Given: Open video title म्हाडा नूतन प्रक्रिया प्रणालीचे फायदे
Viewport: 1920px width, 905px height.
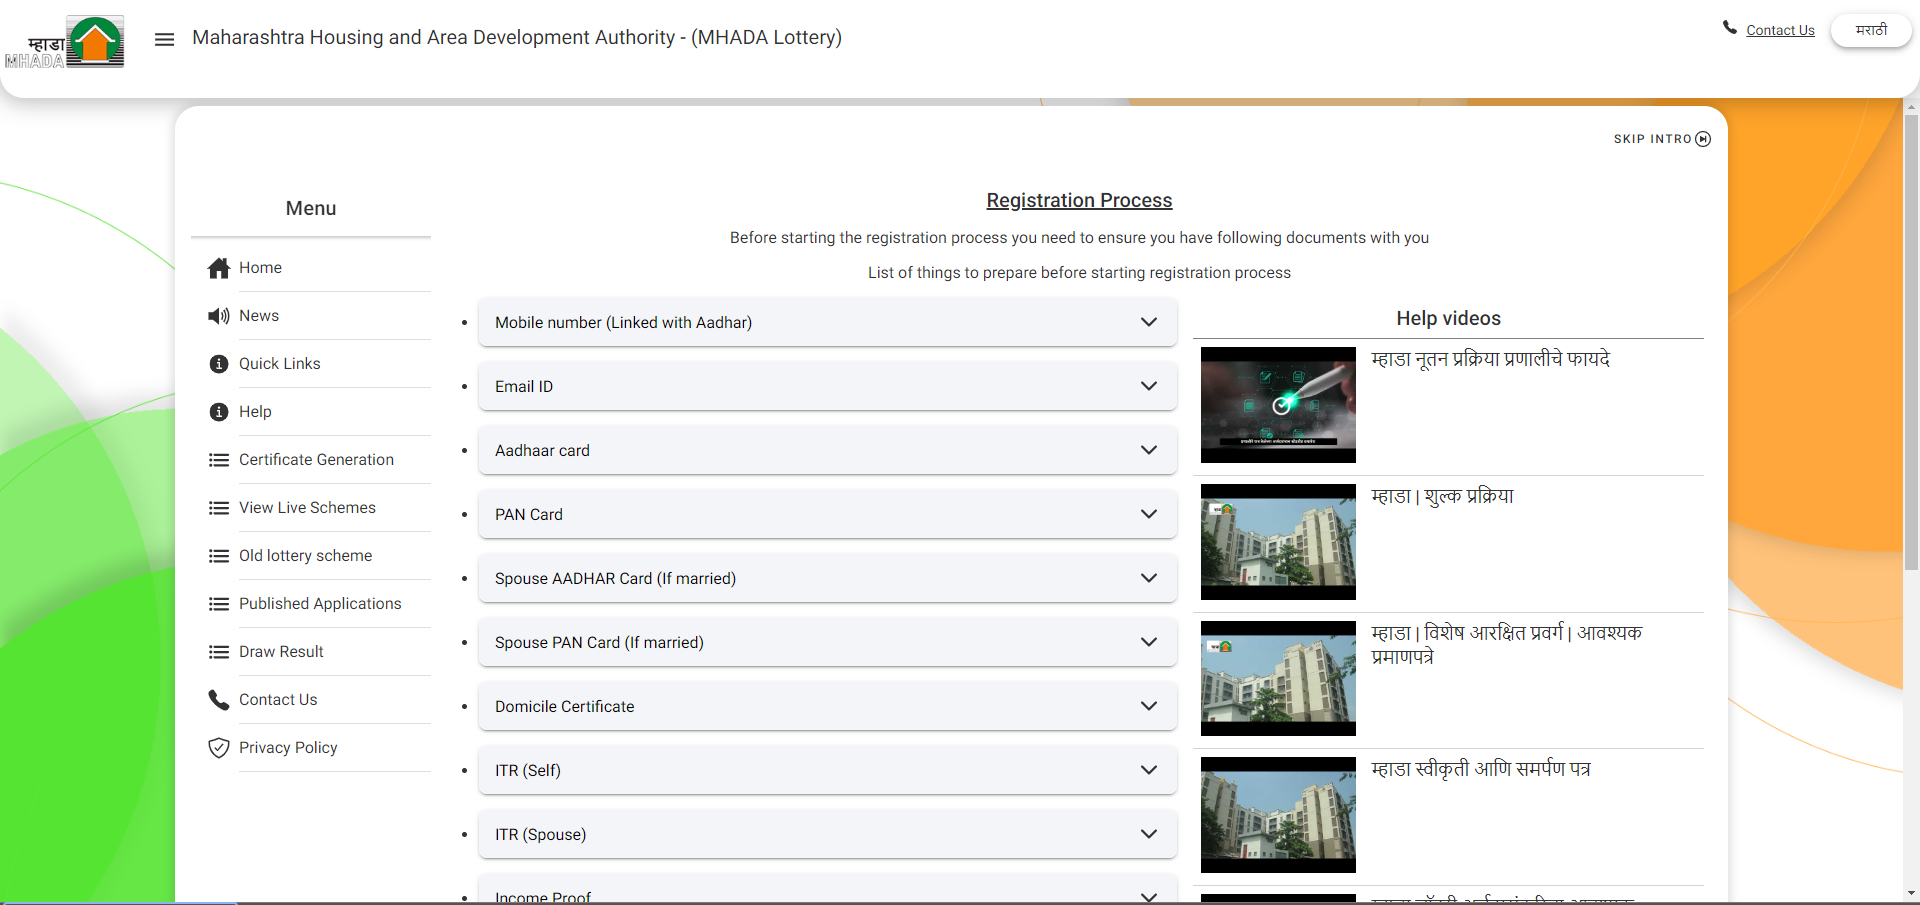Looking at the screenshot, I should 1490,359.
